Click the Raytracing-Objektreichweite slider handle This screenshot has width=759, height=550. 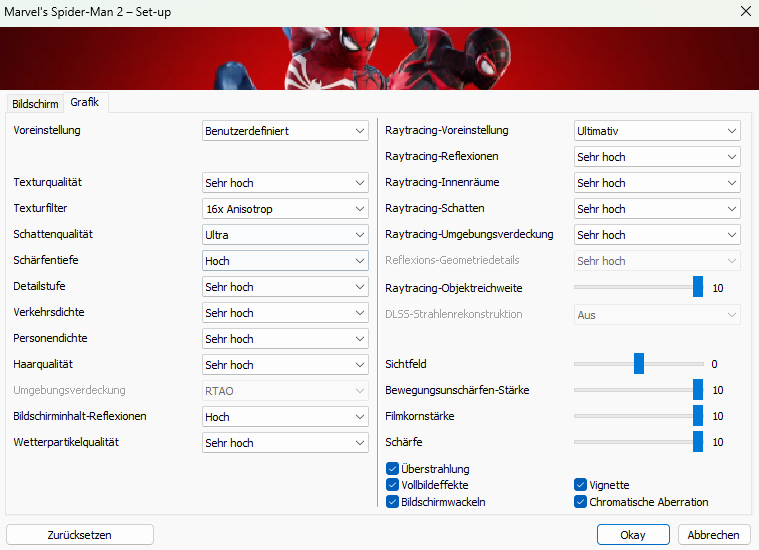[698, 287]
